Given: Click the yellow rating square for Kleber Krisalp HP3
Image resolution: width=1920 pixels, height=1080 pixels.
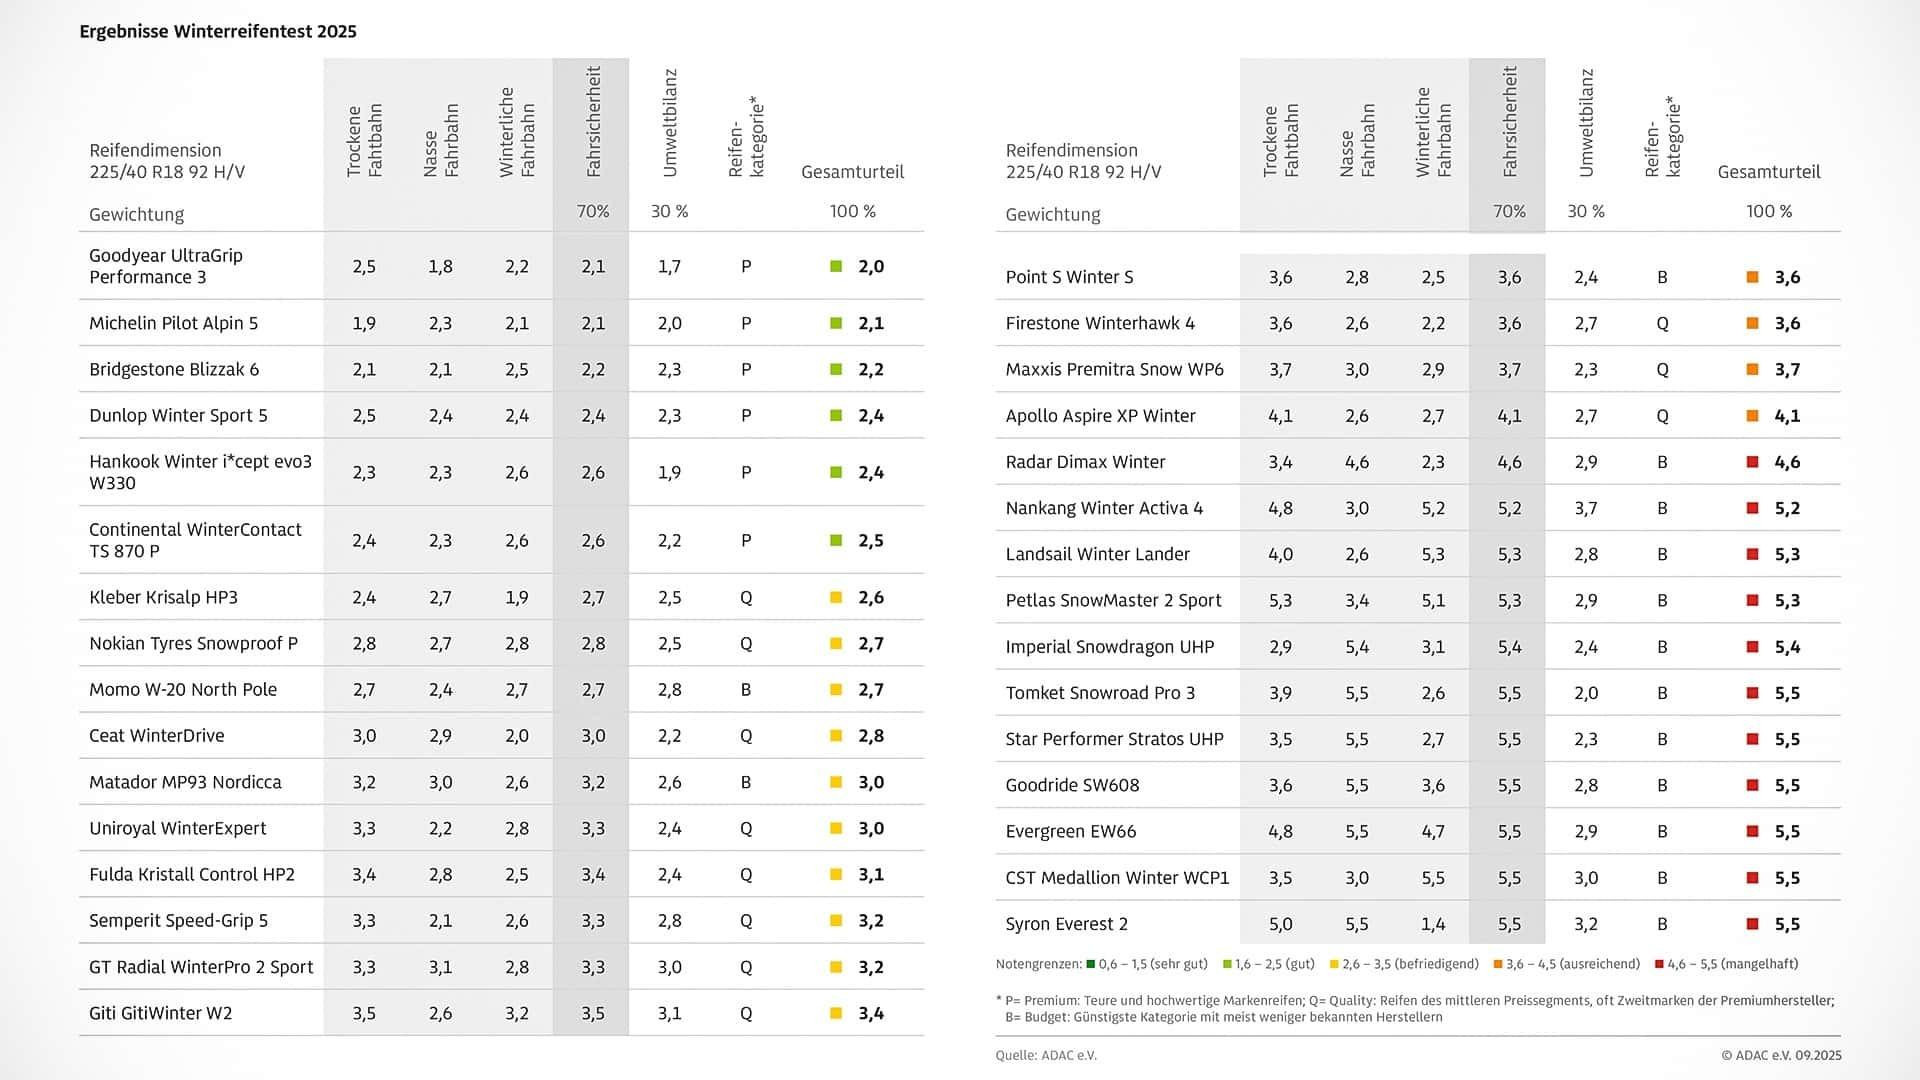Looking at the screenshot, I should 836,597.
